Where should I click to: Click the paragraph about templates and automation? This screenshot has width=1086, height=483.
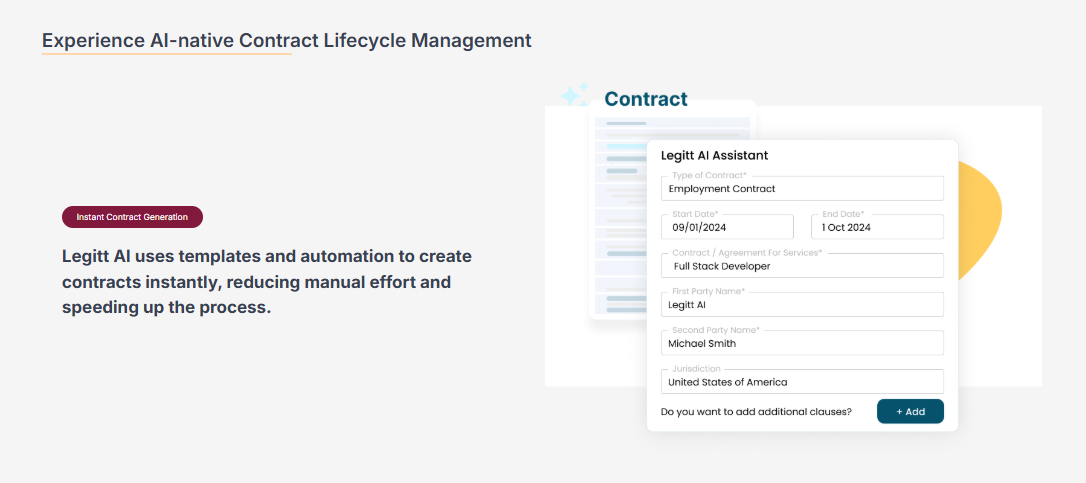pos(266,282)
